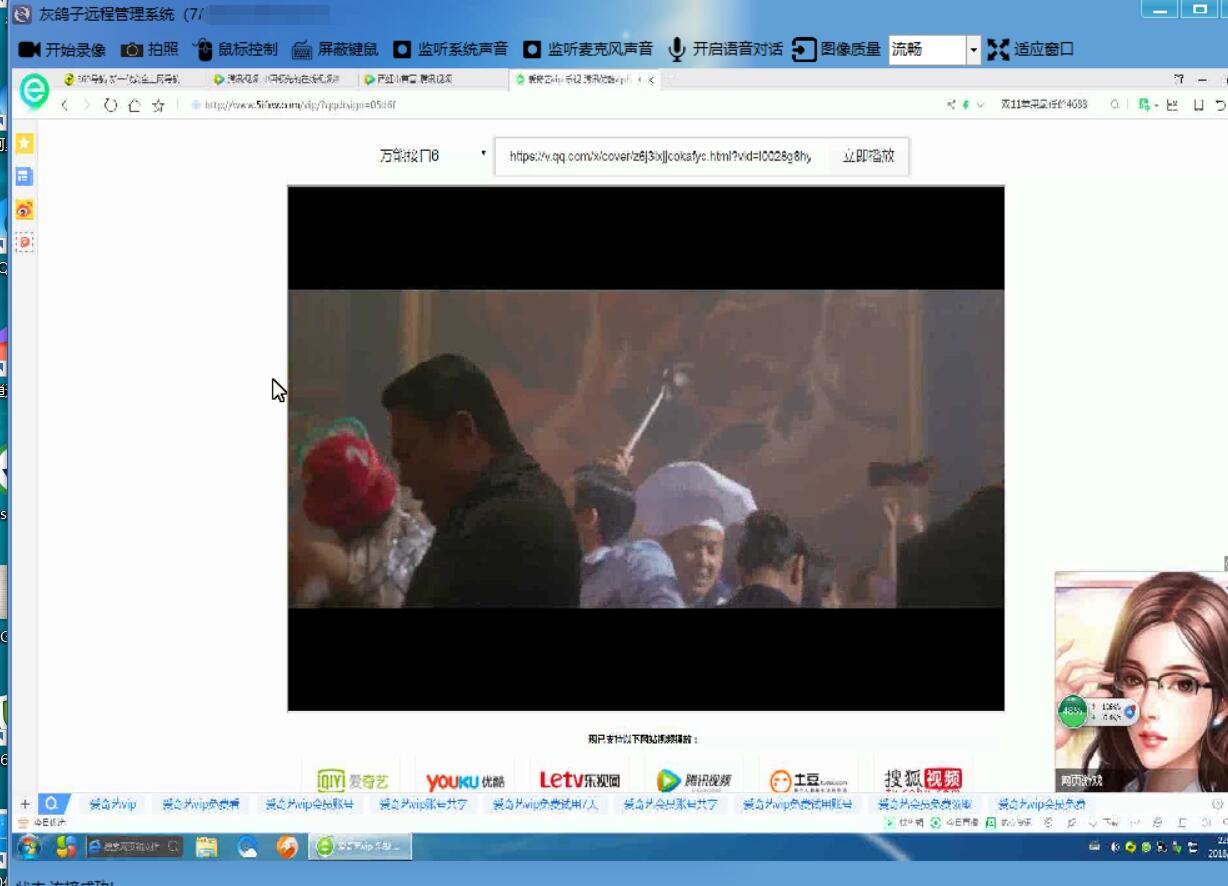Viewport: 1228px width, 886px height.
Task: Reload the remote browser page
Action: (110, 105)
